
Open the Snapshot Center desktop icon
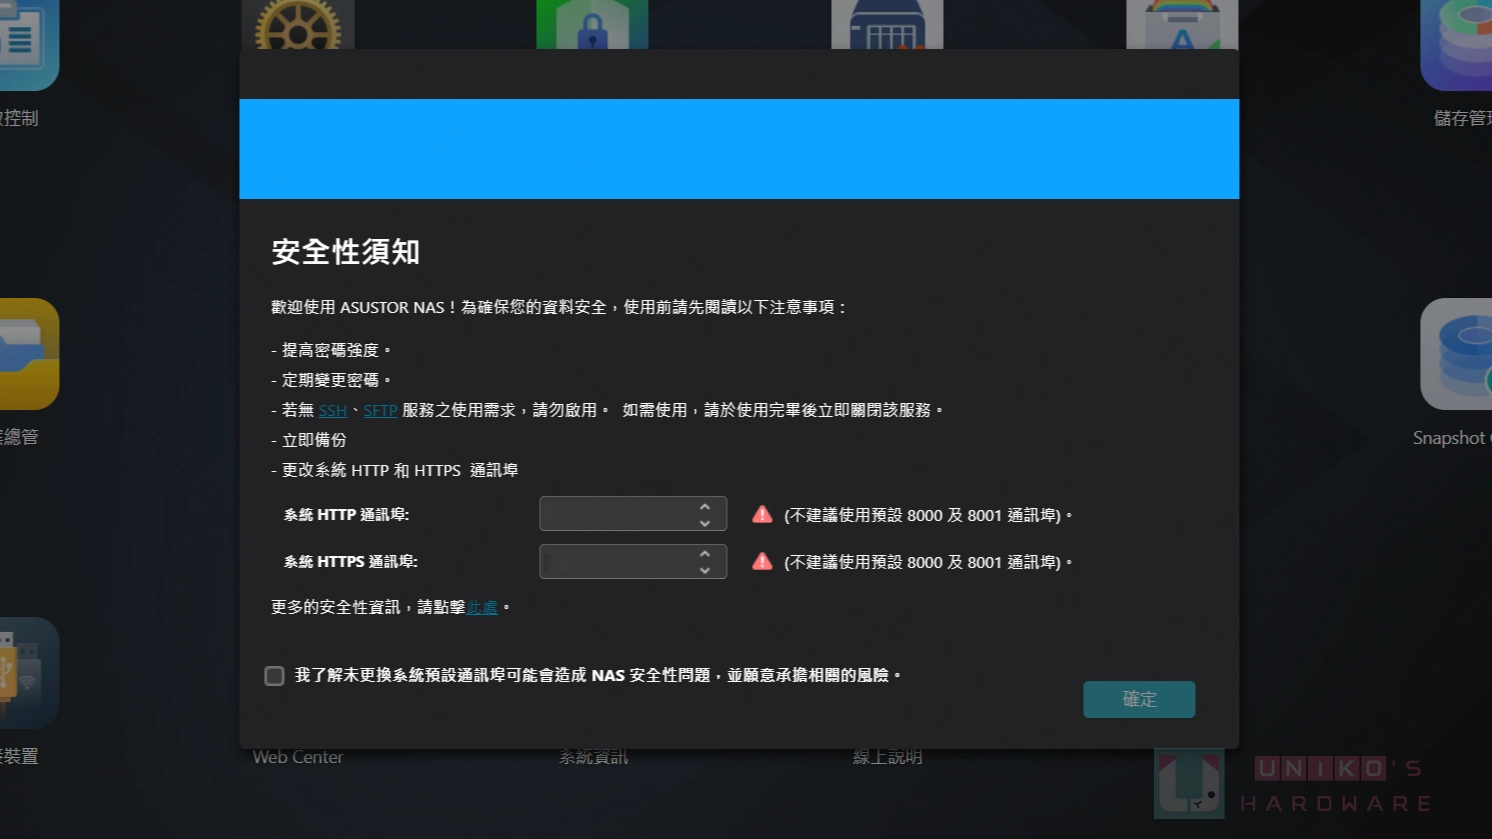[x=1456, y=354]
